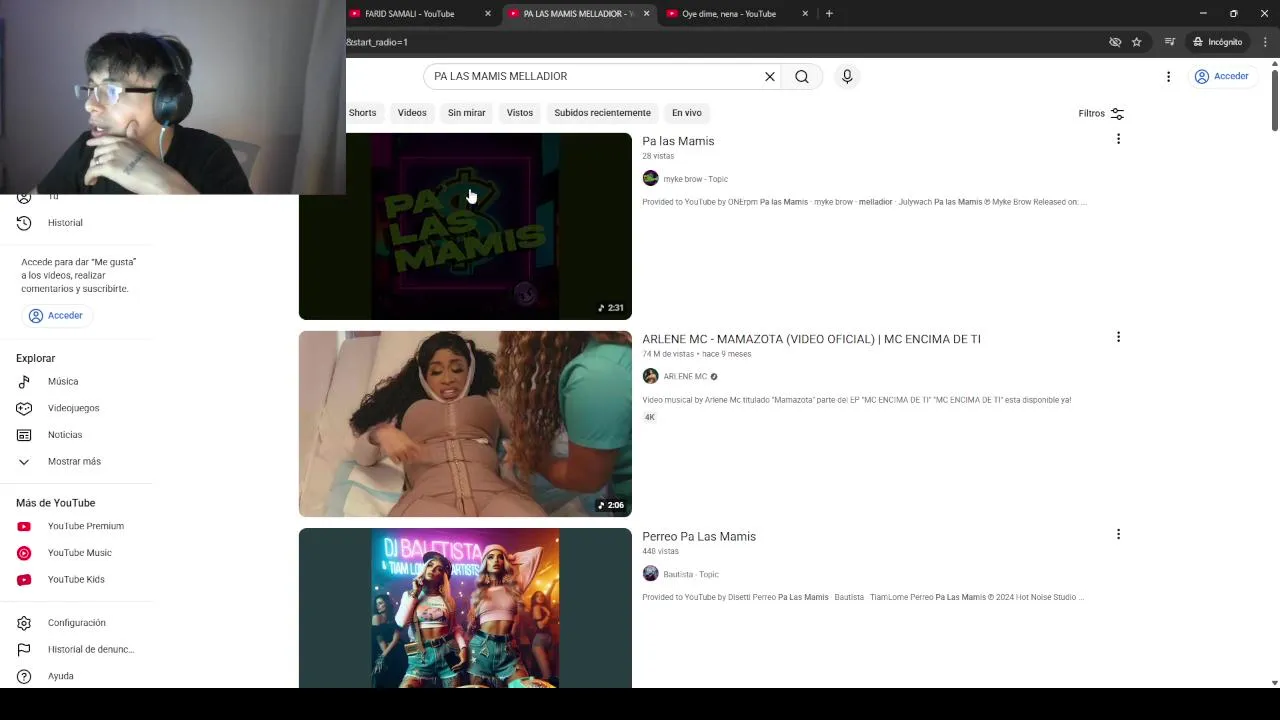Open Bautista channel avatar
Image resolution: width=1280 pixels, height=720 pixels.
tap(650, 574)
